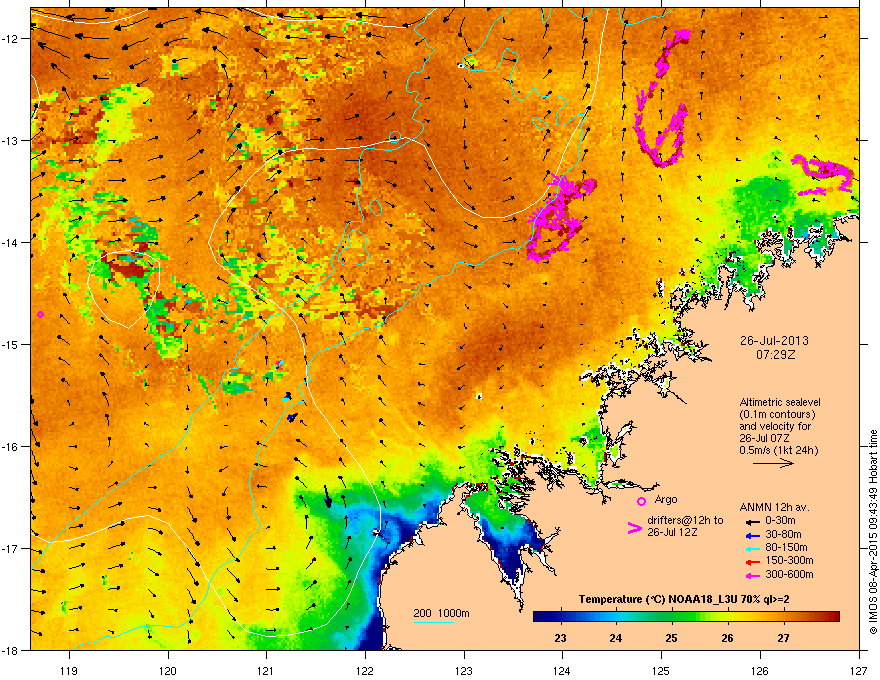This screenshot has height=680, width=880.
Task: Click the latitude axis label -12
Action: pyautogui.click(x=11, y=39)
